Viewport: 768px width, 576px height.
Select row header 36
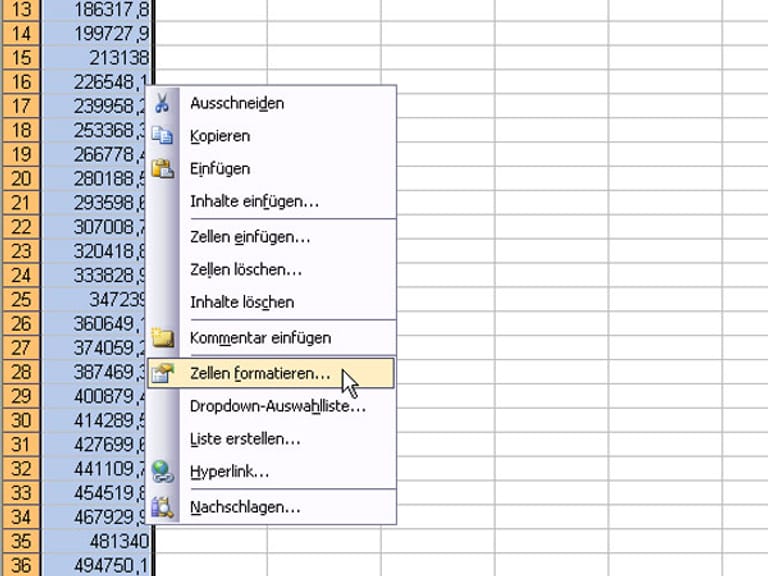(x=21, y=567)
